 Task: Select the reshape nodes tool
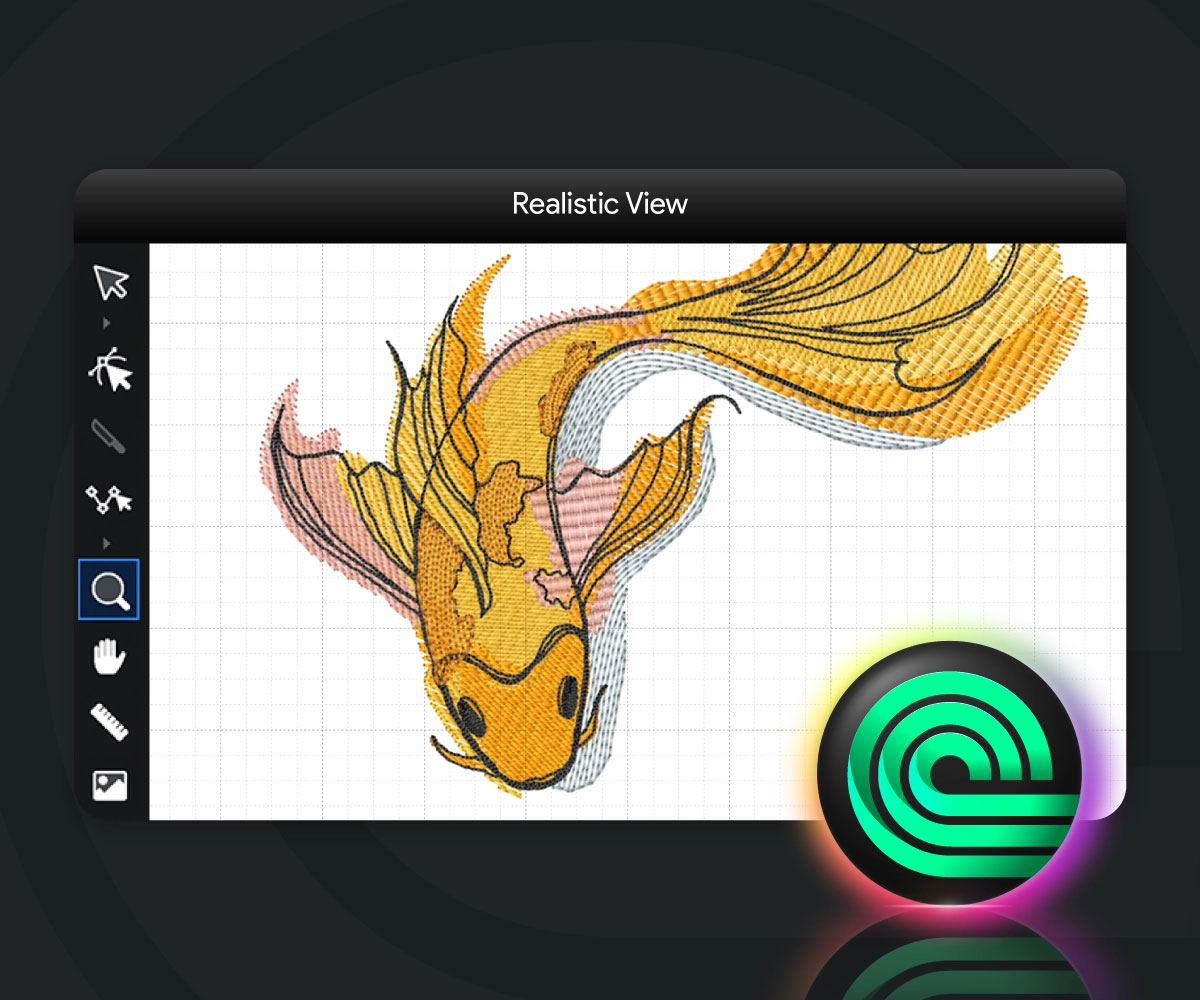click(110, 371)
